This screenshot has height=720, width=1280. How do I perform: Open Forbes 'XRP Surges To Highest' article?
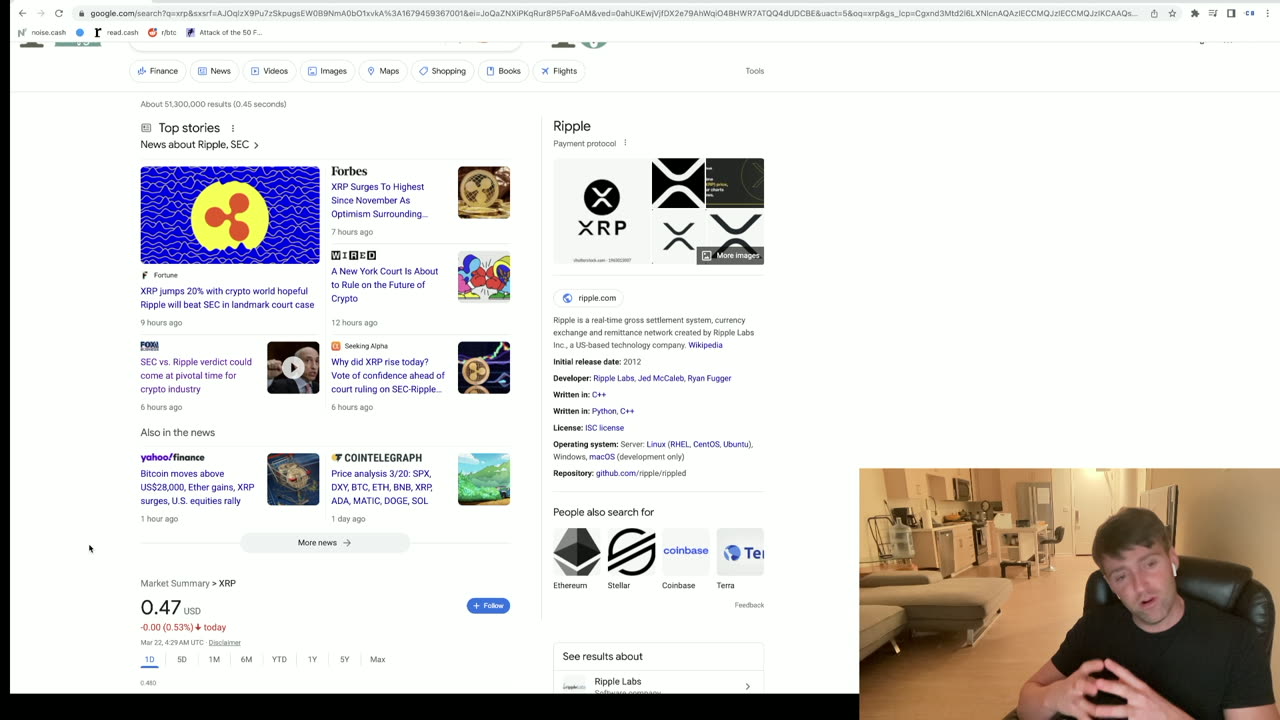(x=378, y=200)
